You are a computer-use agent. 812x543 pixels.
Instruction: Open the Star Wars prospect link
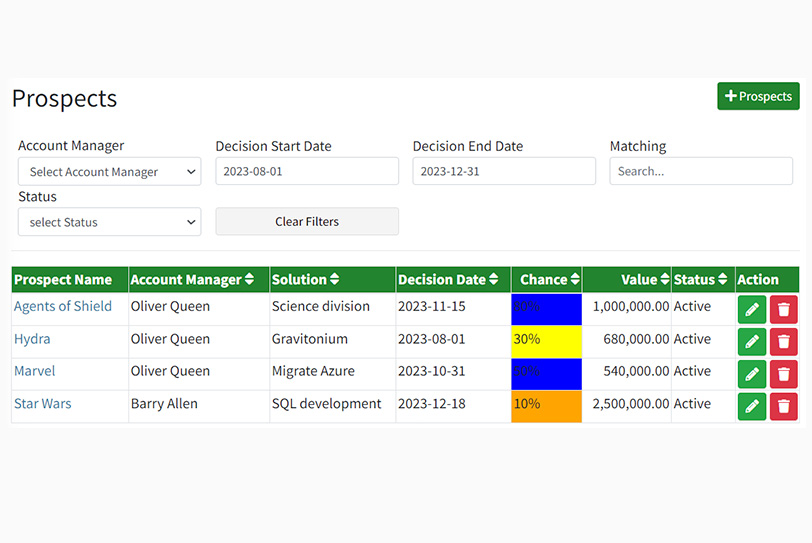click(x=43, y=404)
